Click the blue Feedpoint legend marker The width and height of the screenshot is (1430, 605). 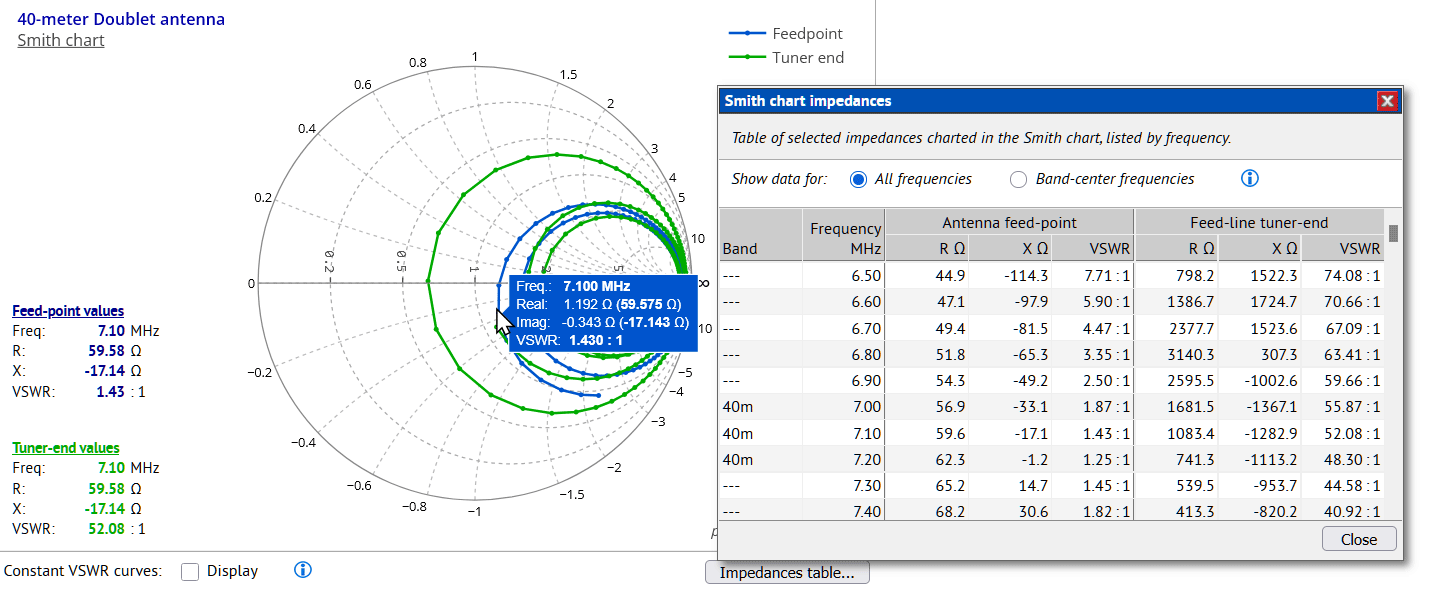(749, 34)
